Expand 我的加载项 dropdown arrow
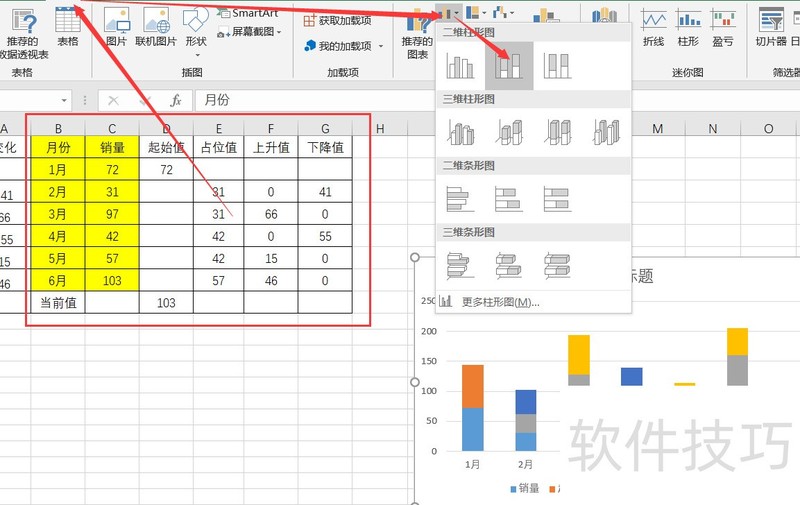Viewport: 800px width, 505px height. [380, 46]
